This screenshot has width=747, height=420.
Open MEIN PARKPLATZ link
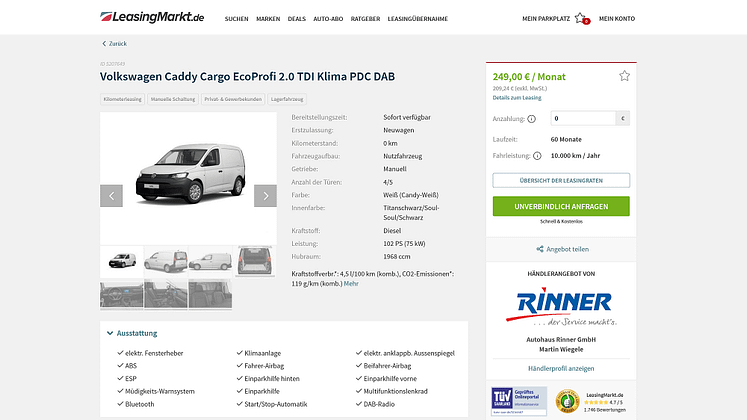(546, 19)
